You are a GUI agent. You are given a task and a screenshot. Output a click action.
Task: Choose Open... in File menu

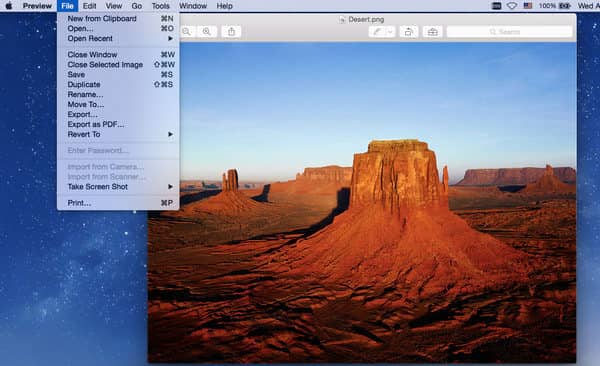coord(118,28)
